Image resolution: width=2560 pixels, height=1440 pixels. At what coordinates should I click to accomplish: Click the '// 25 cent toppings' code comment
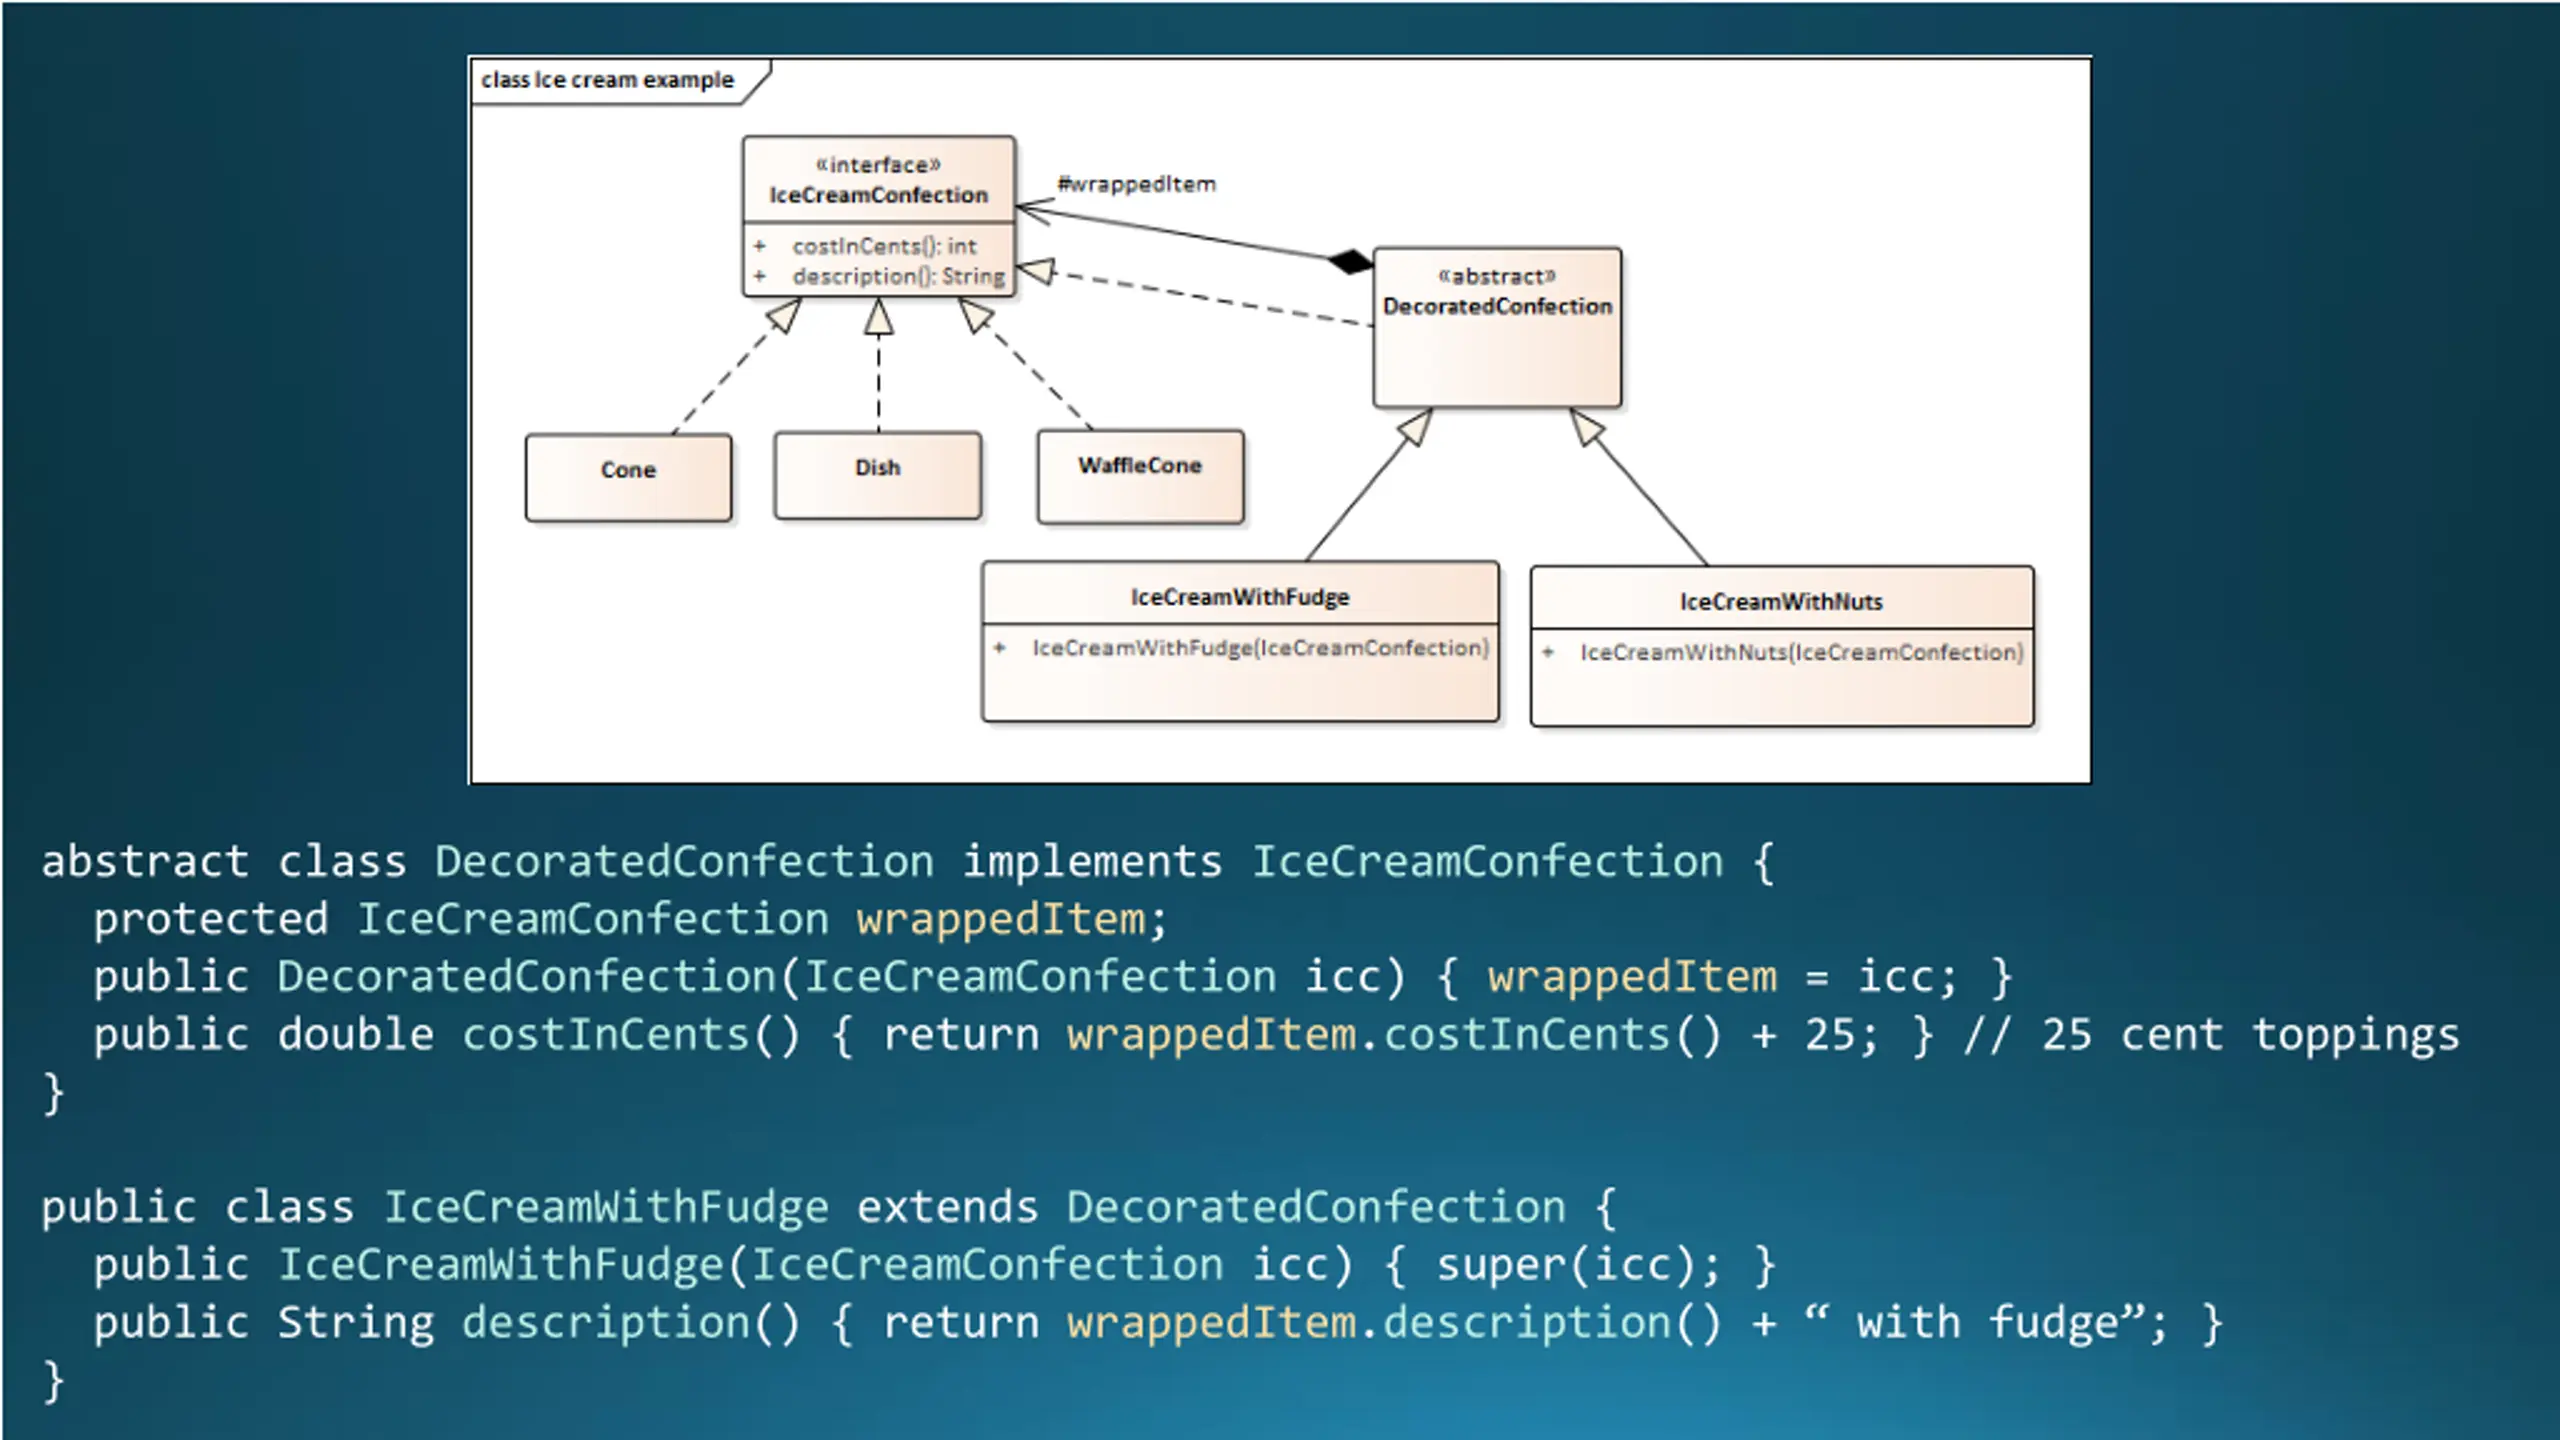pos(2211,1034)
